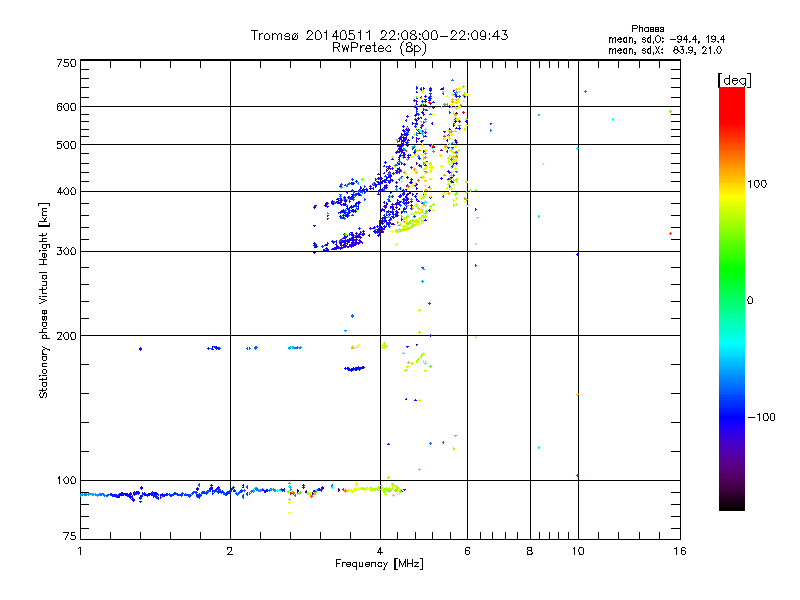
Task: Click the x-axis label '10'
Action: pyautogui.click(x=578, y=551)
